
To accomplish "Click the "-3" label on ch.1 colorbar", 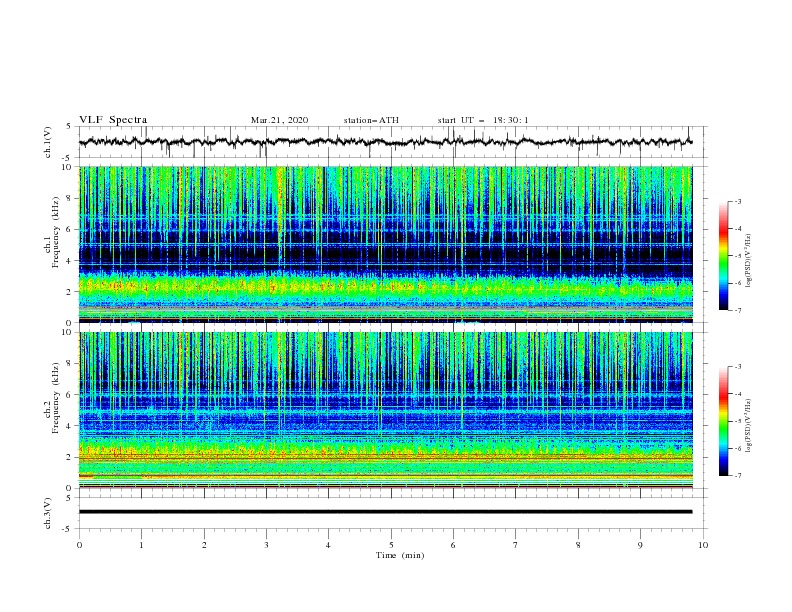I will click(x=737, y=201).
